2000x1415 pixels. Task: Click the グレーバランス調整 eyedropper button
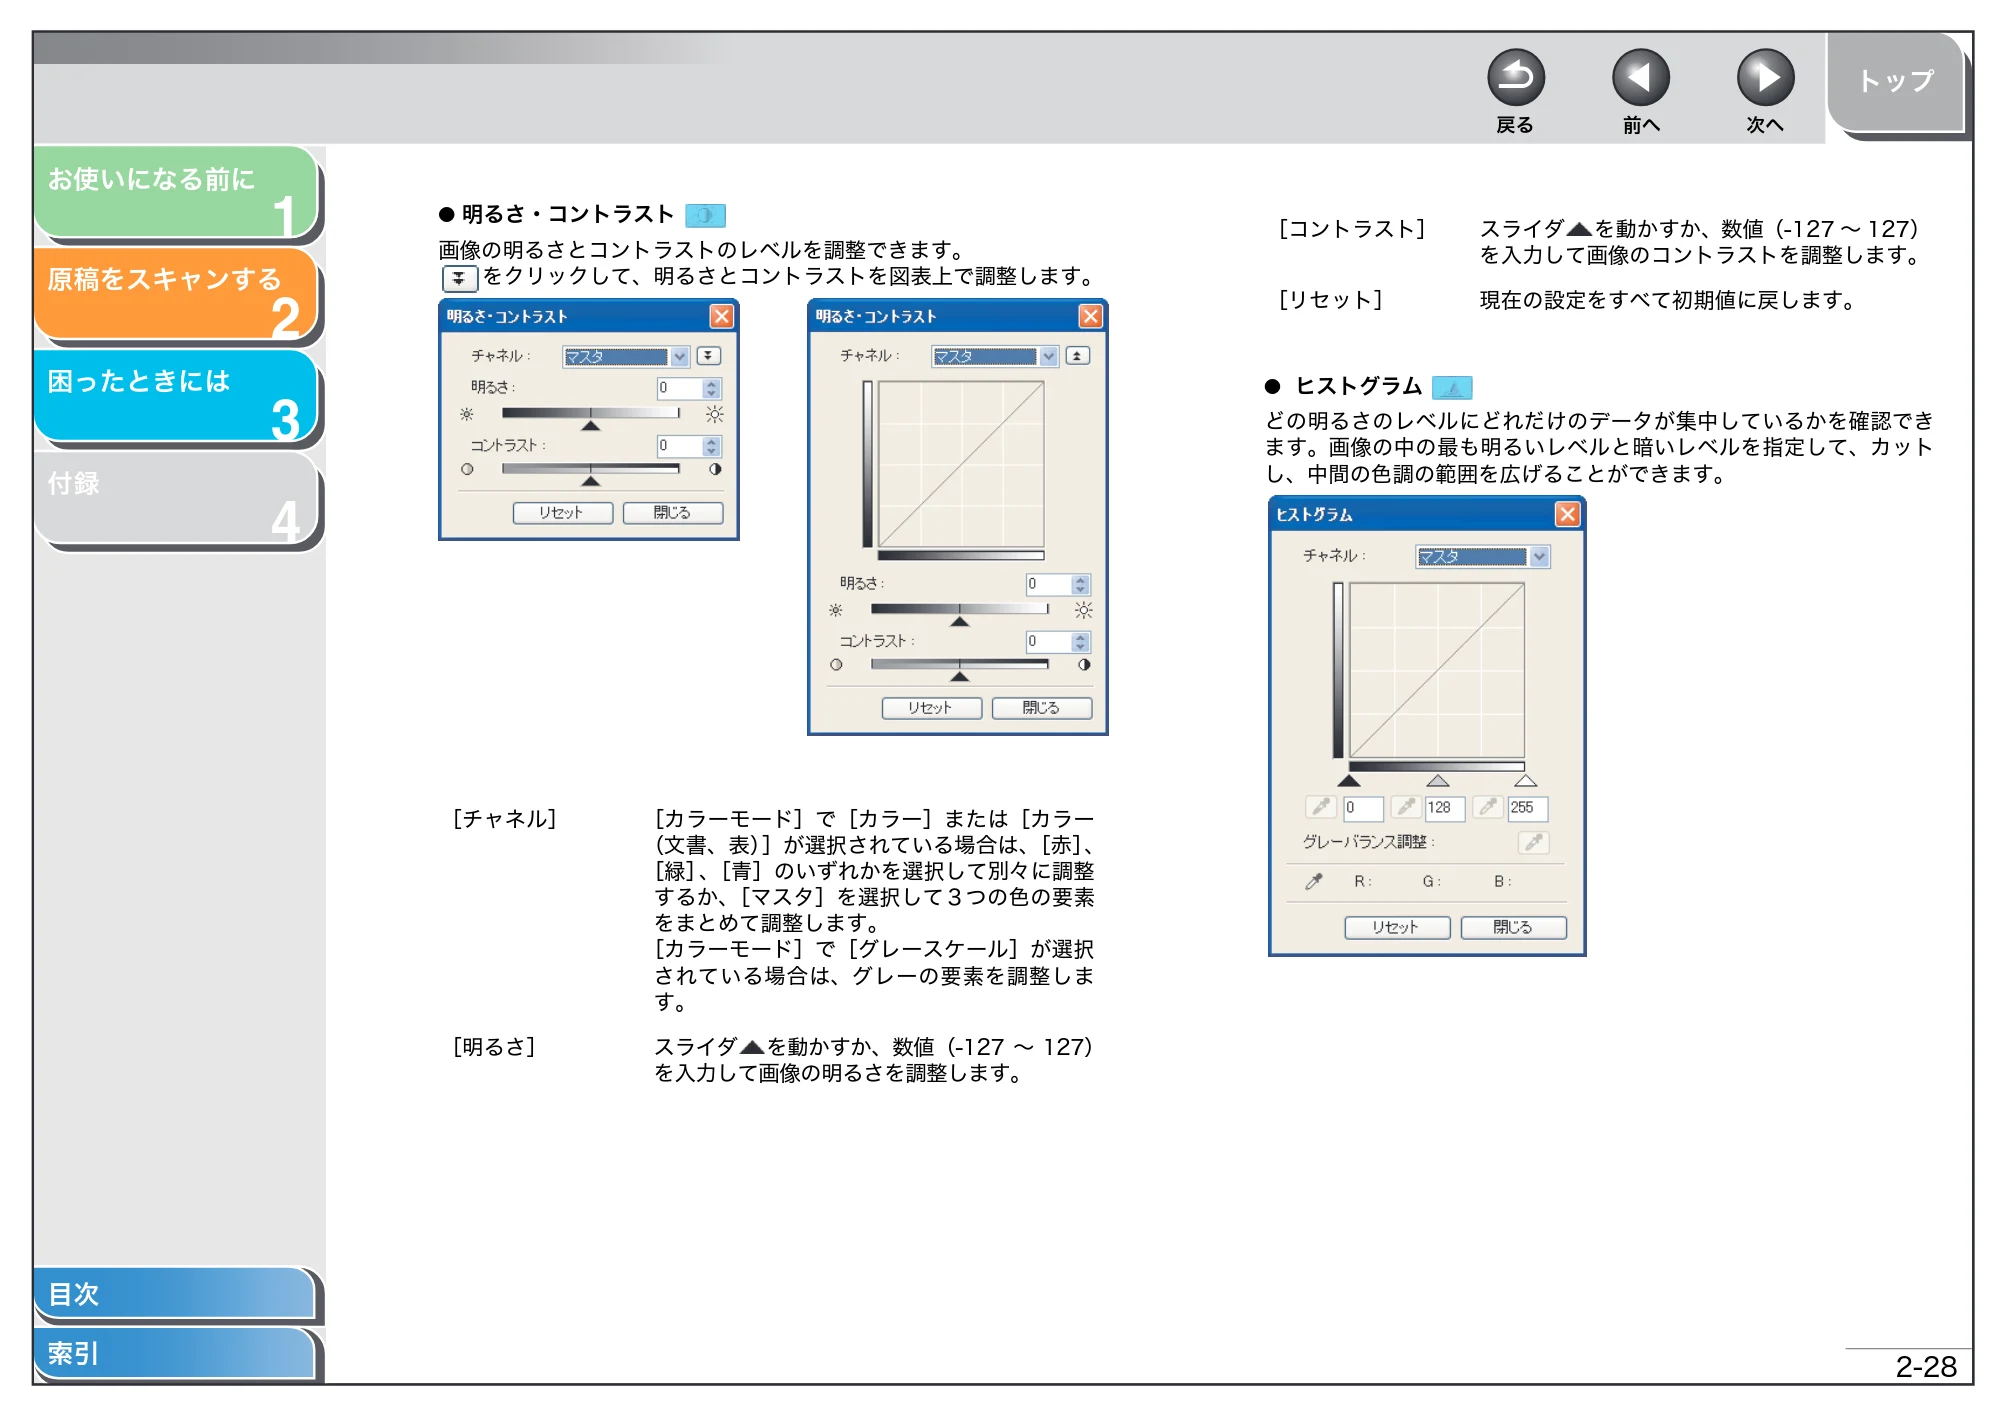pyautogui.click(x=1534, y=842)
